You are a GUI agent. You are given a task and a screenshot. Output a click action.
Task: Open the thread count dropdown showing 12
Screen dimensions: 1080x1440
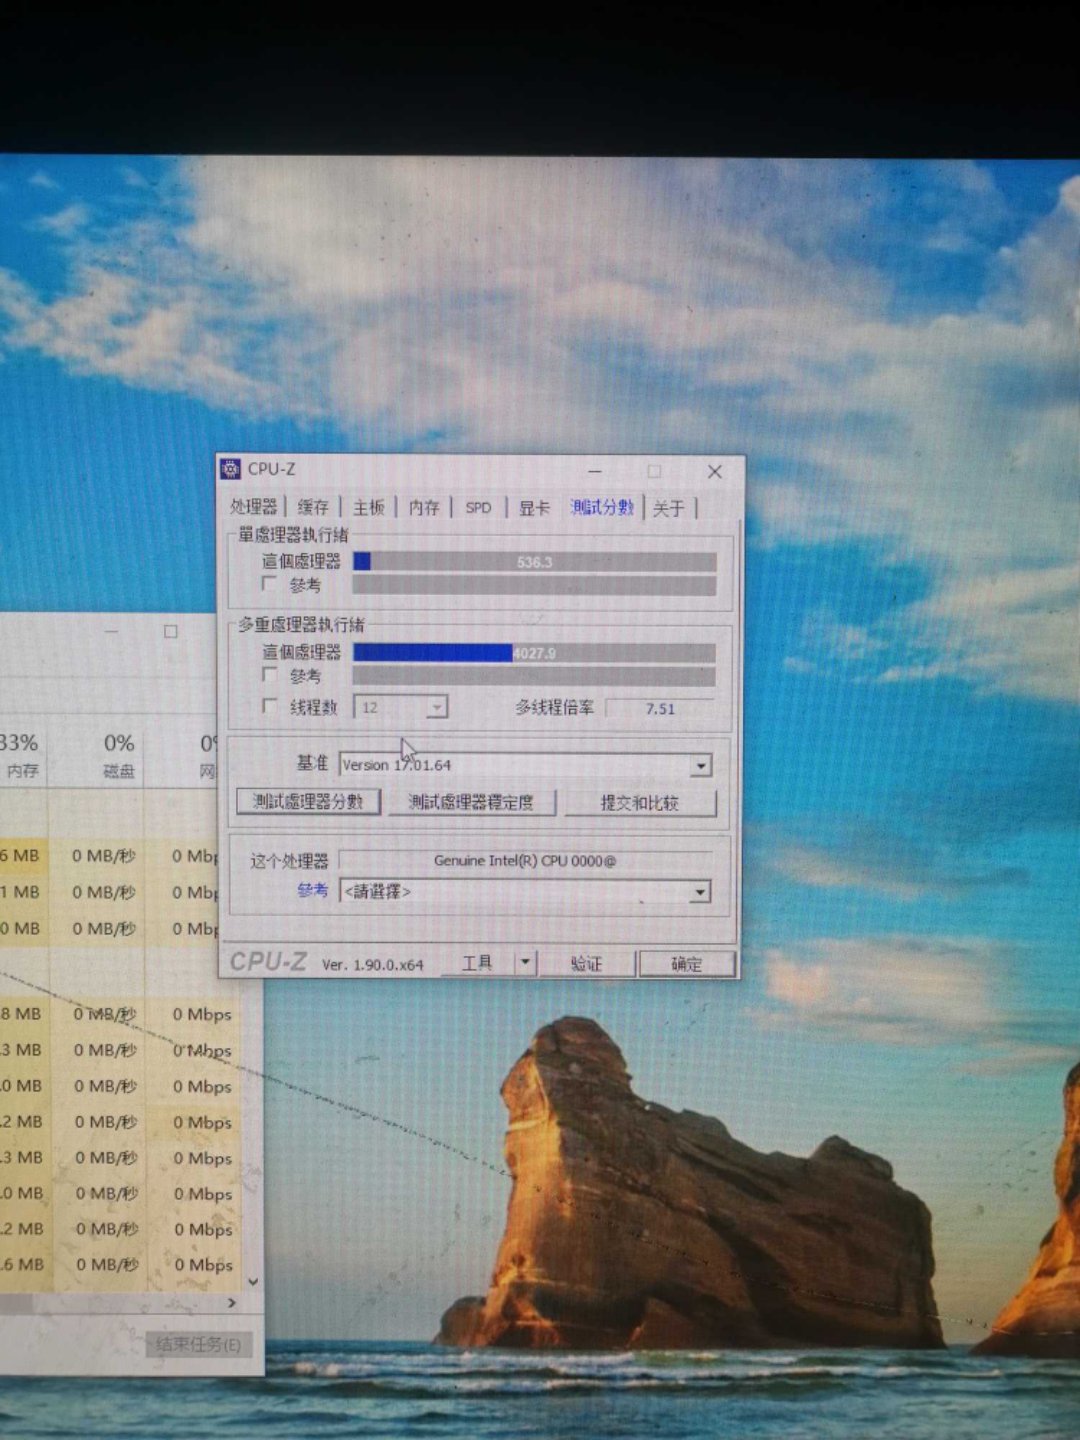(x=400, y=707)
